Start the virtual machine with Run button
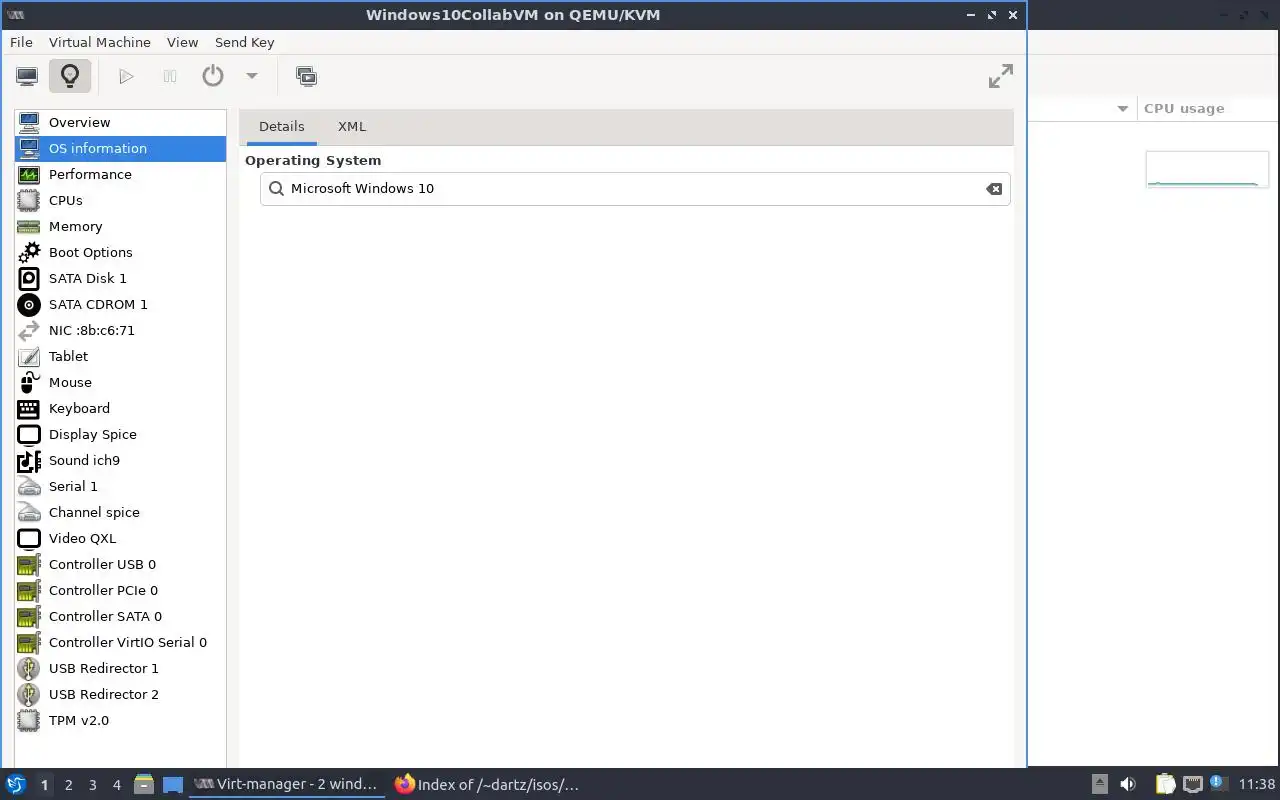Image resolution: width=1280 pixels, height=800 pixels. coord(126,76)
